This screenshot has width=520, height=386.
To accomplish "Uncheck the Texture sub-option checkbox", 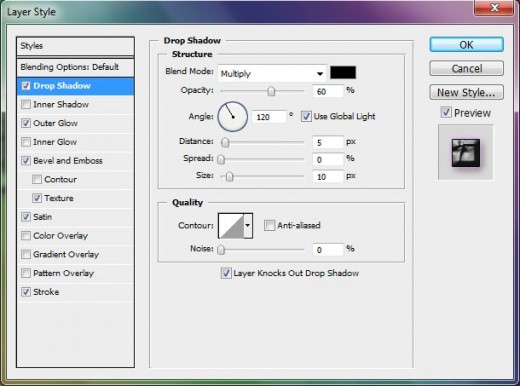I will (x=37, y=198).
